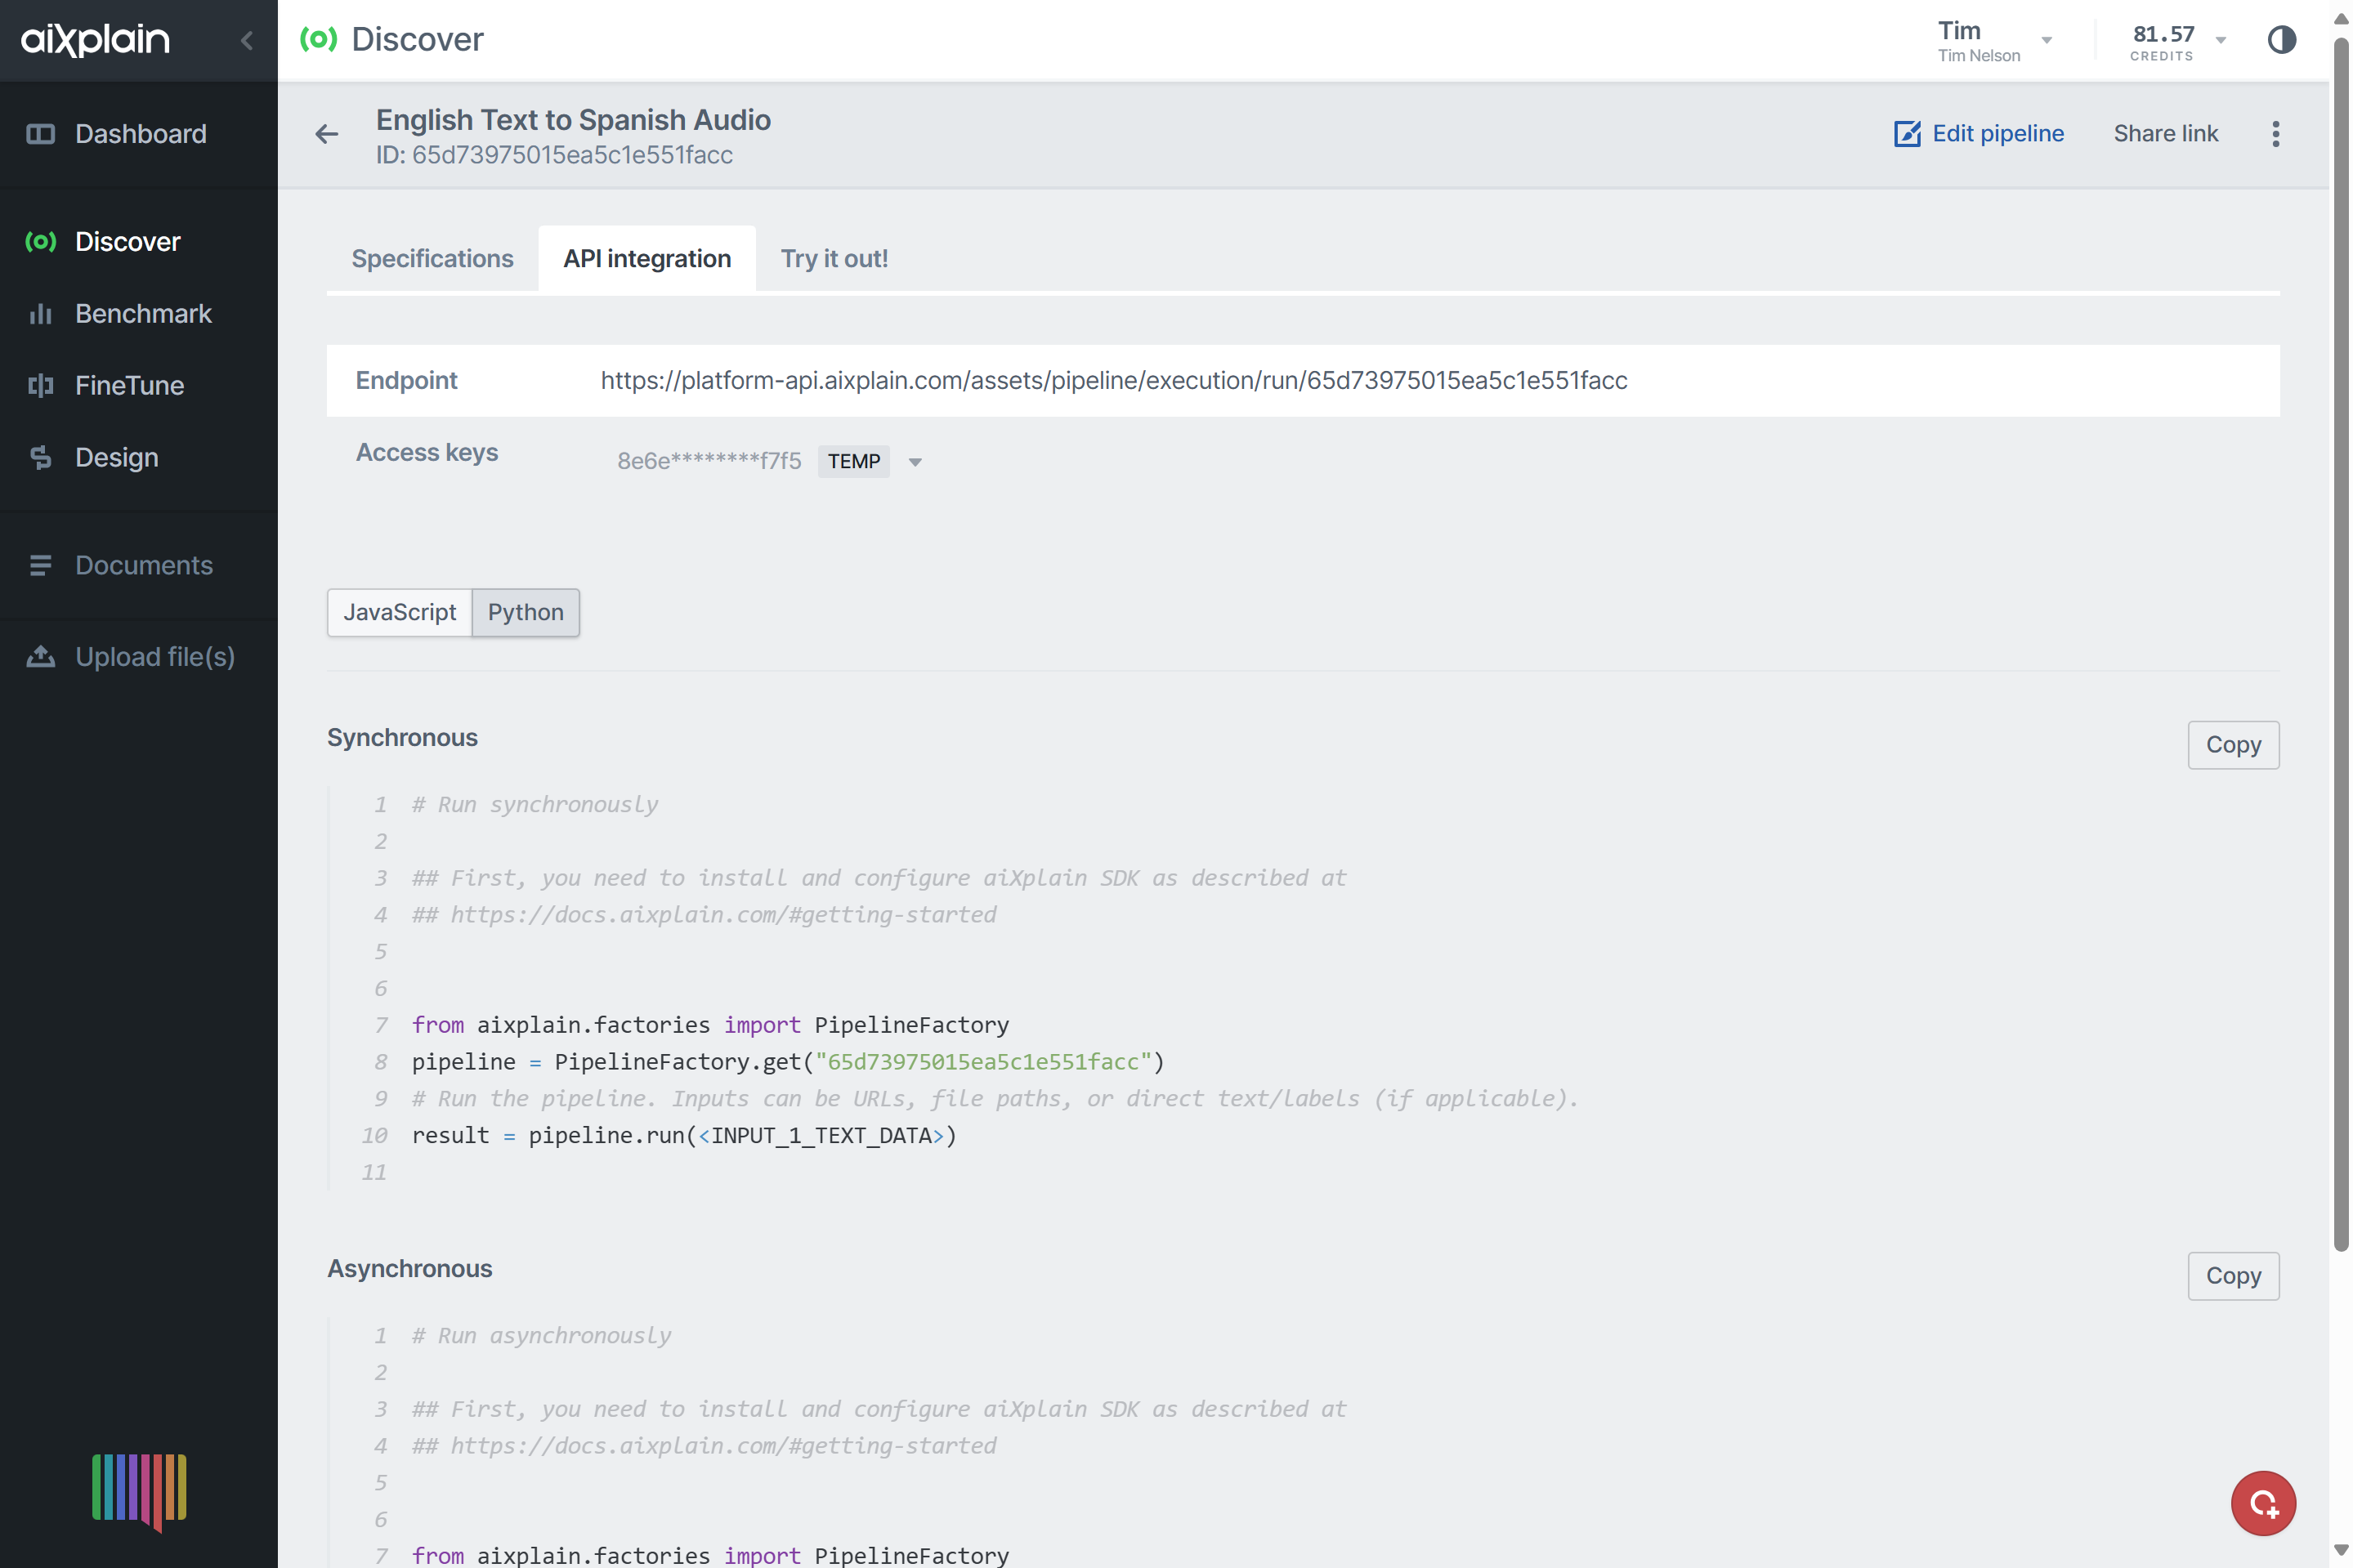The image size is (2353, 1568).
Task: Click the Edit pipeline pencil icon
Action: [1907, 134]
